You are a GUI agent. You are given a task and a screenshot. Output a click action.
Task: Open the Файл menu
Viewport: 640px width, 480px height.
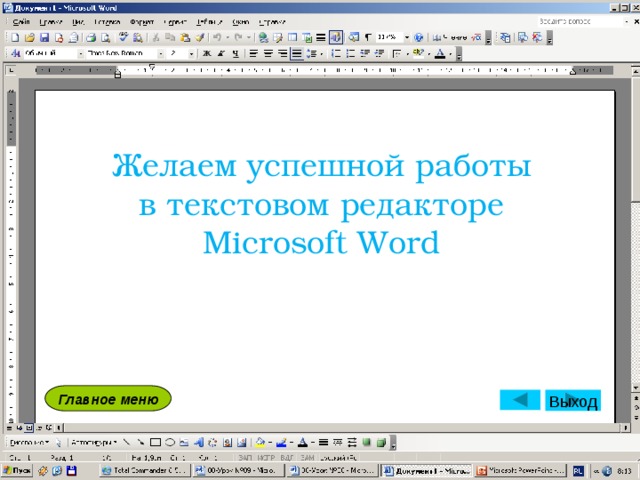point(21,22)
